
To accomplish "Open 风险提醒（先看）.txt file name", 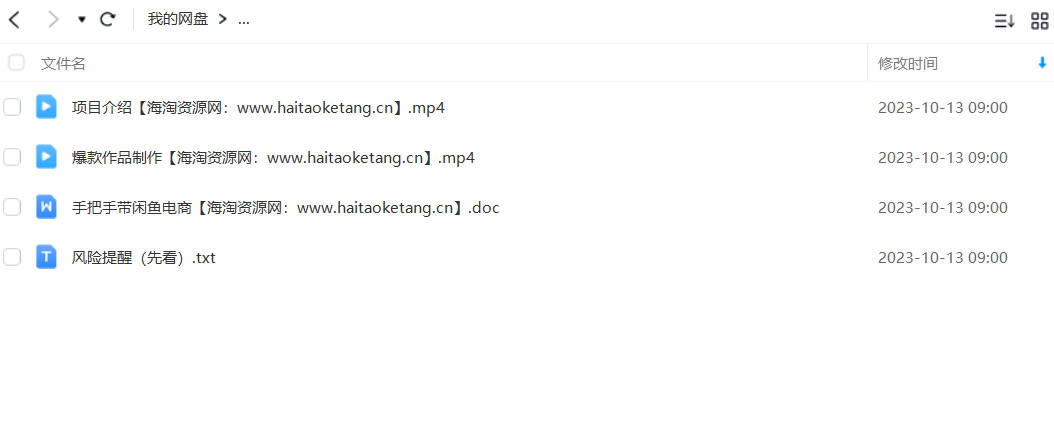I will tap(144, 257).
